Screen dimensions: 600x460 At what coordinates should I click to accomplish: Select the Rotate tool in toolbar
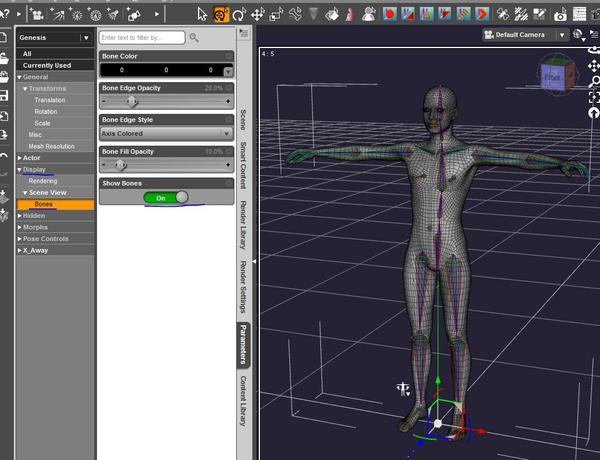[239, 15]
